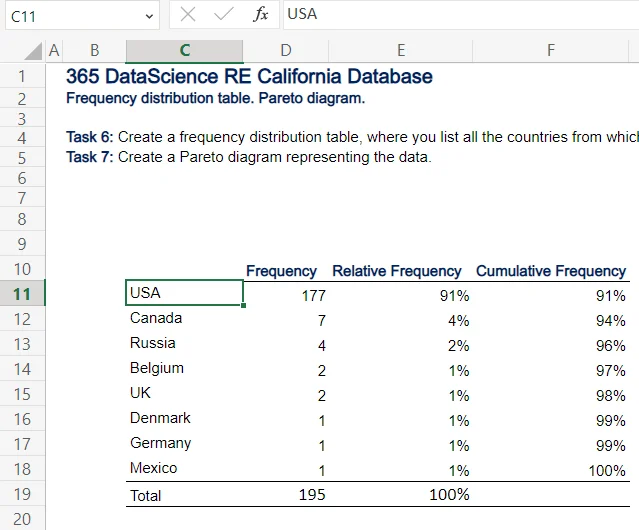Click the Canada cell

coord(184,319)
